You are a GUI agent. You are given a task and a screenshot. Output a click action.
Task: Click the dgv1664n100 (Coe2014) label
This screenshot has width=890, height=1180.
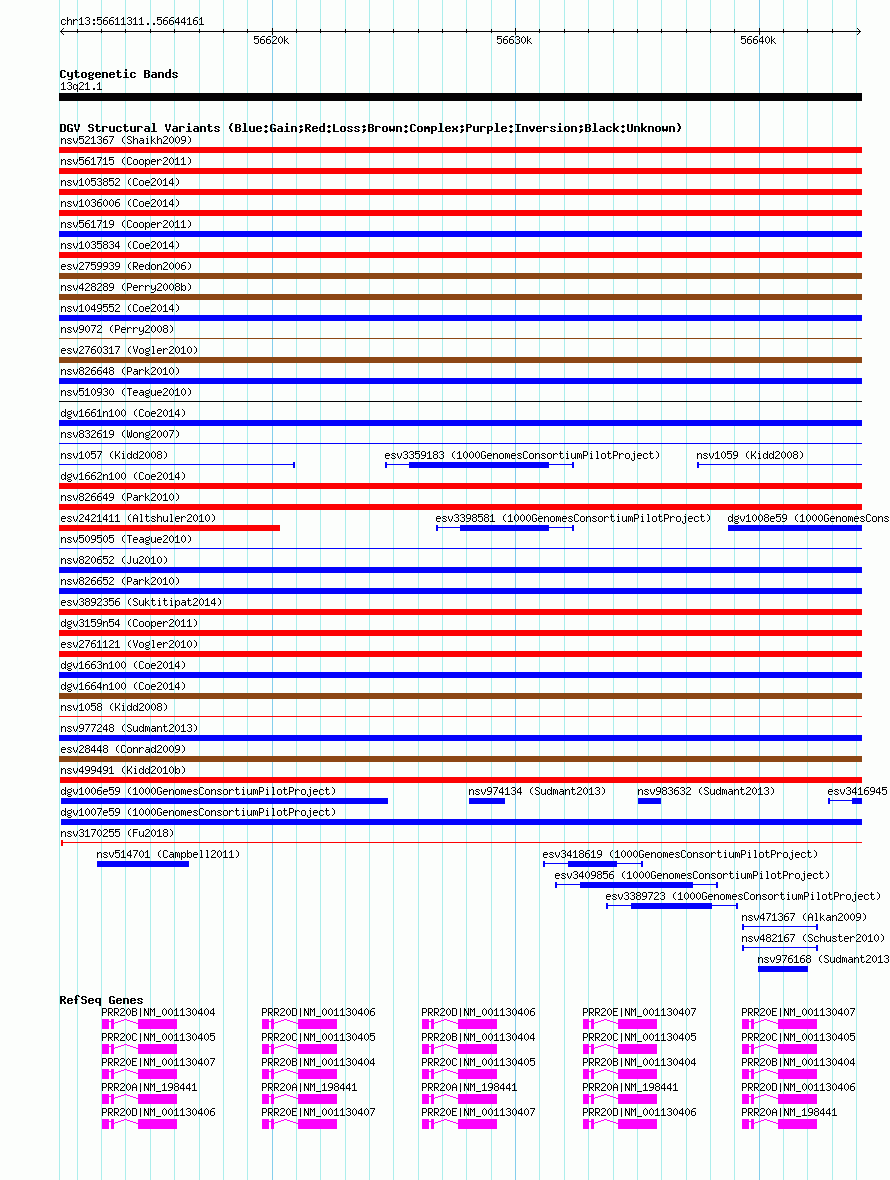coord(123,686)
